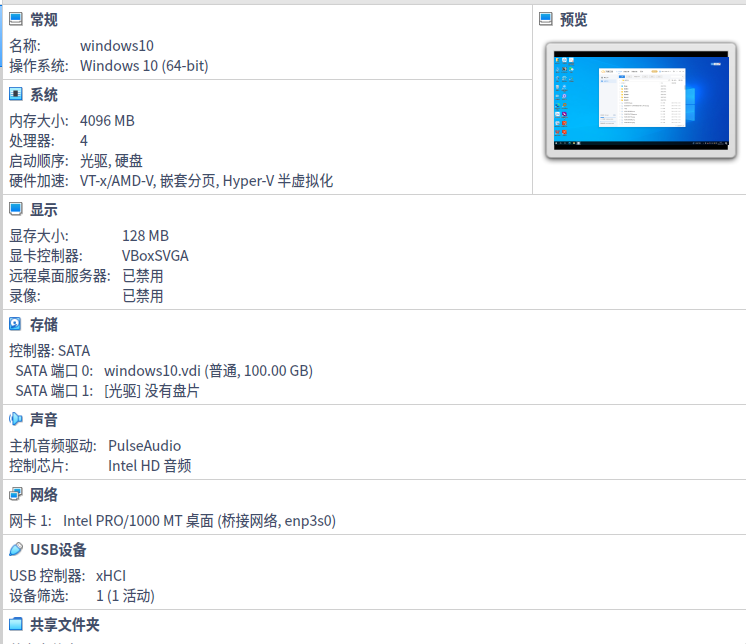The height and width of the screenshot is (644, 746).
Task: Click the 设备筛选: label
Action: tap(39, 596)
